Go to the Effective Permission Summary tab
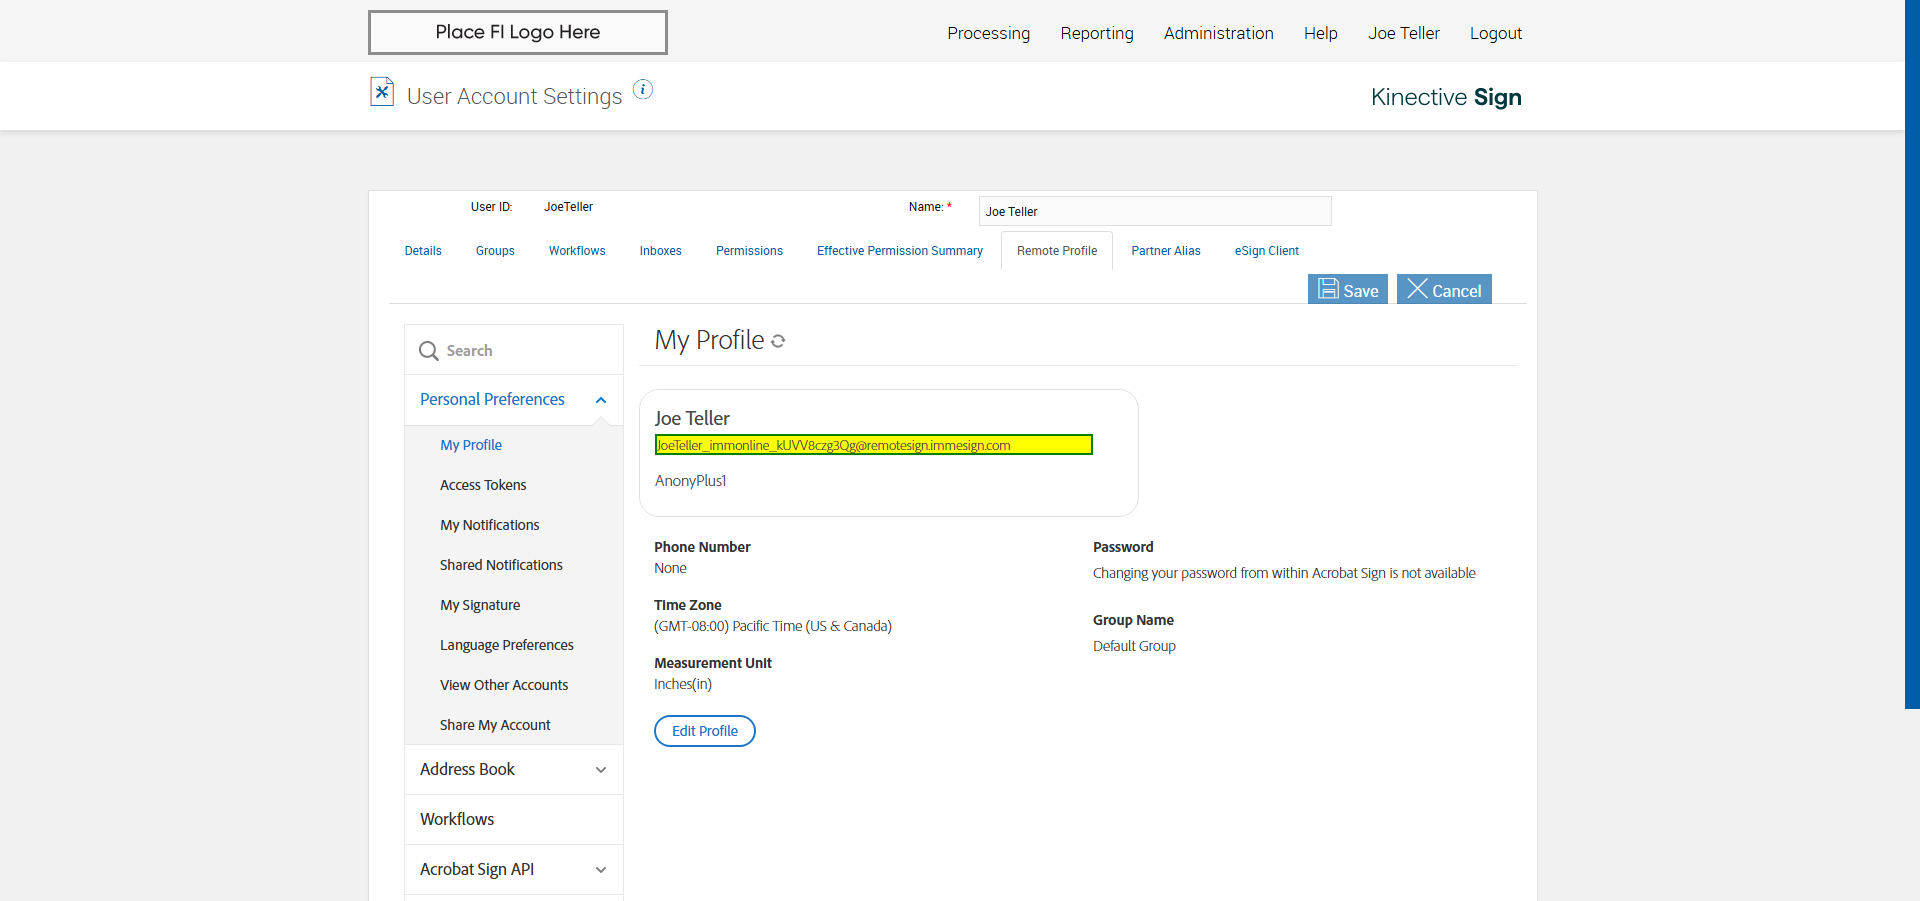 899,251
